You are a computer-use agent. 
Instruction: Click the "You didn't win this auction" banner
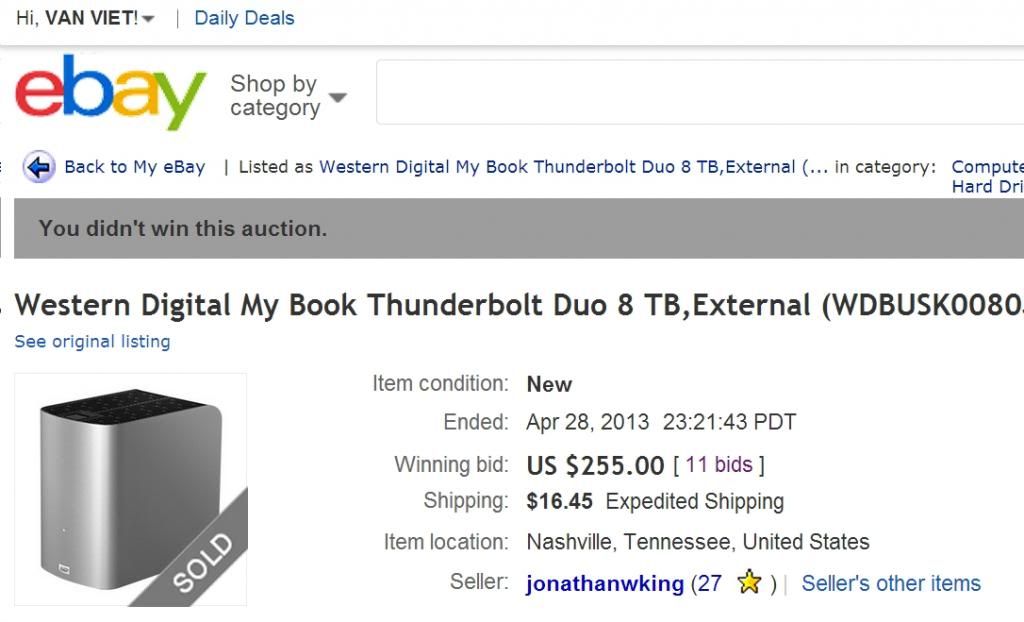(x=519, y=229)
